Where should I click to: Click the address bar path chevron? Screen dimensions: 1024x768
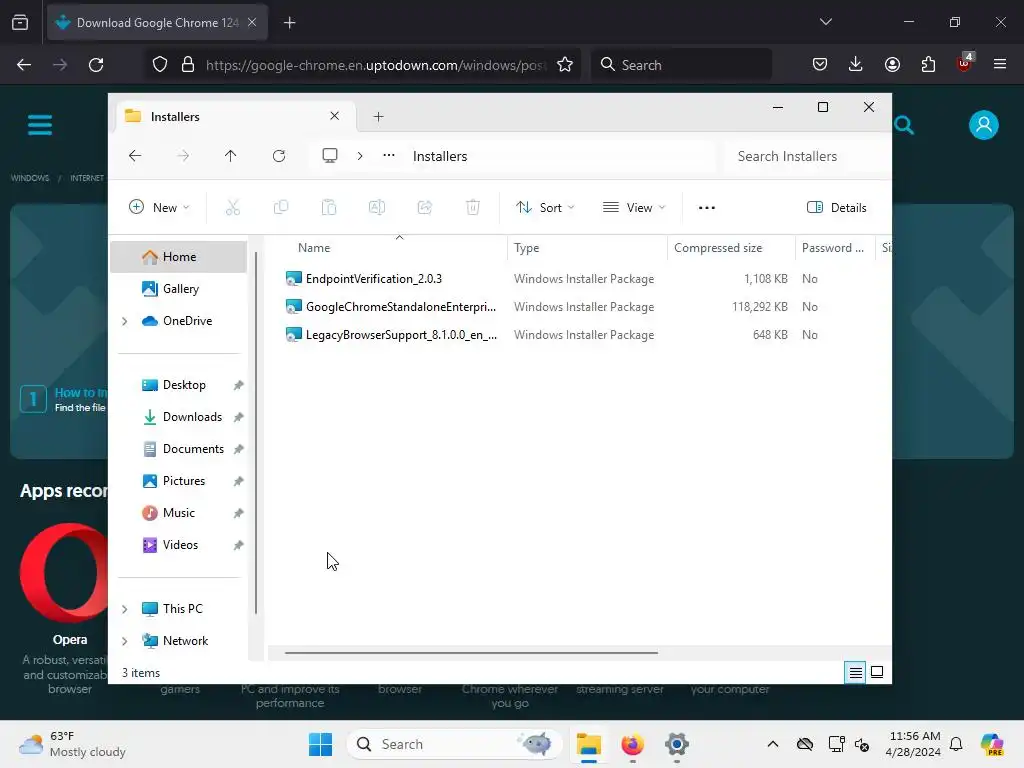tap(360, 156)
